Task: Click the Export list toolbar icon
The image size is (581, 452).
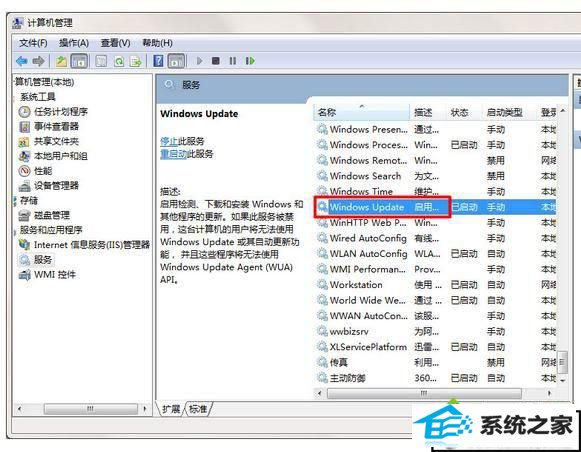Action: pos(136,61)
